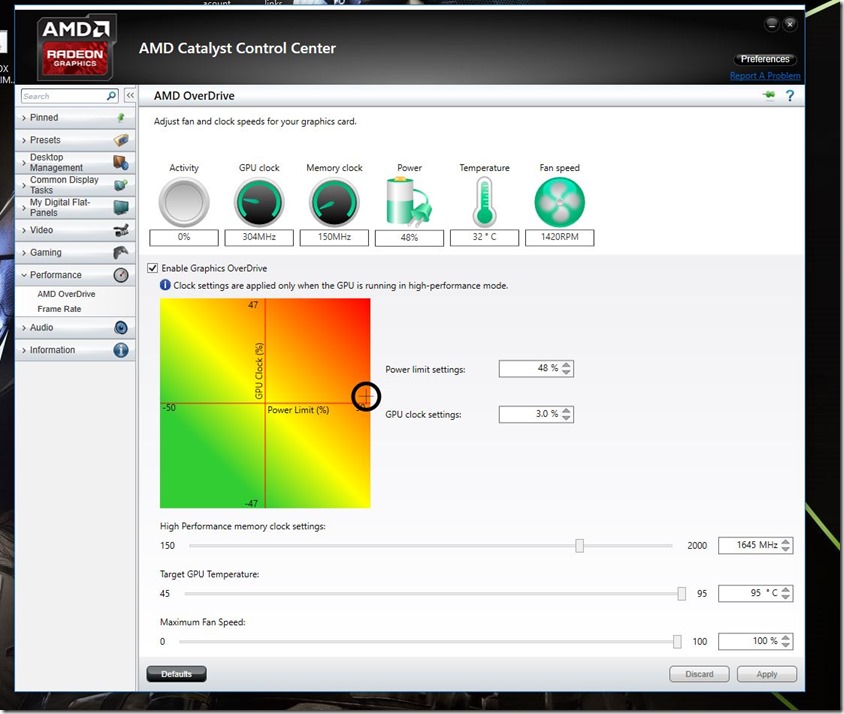The height and width of the screenshot is (714, 844).
Task: Increase GPU clock setting with up arrow
Action: (x=566, y=410)
